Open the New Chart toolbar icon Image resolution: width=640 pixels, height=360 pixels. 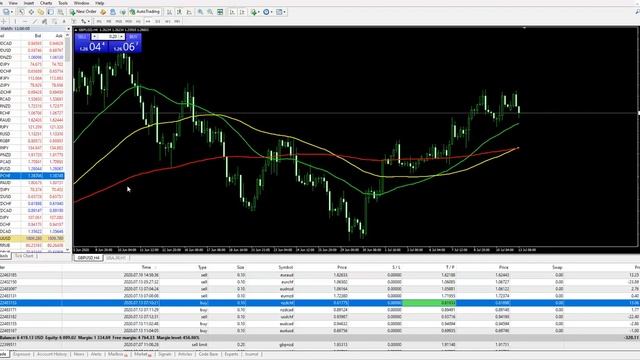click(x=7, y=12)
